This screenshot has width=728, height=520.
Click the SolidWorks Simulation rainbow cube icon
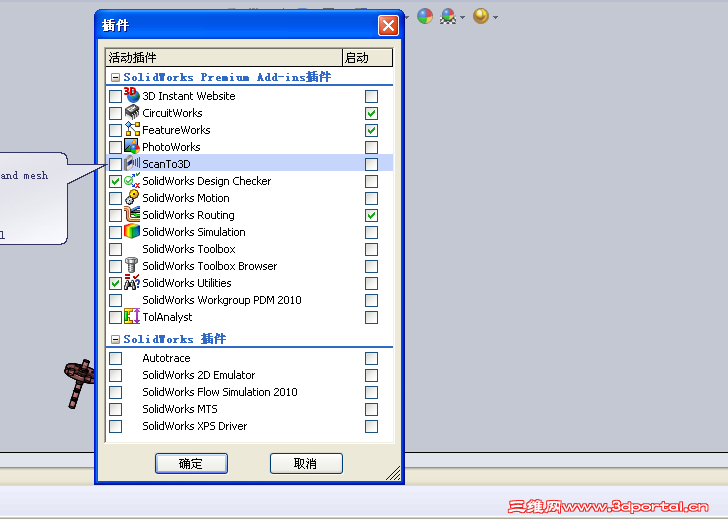coord(132,231)
